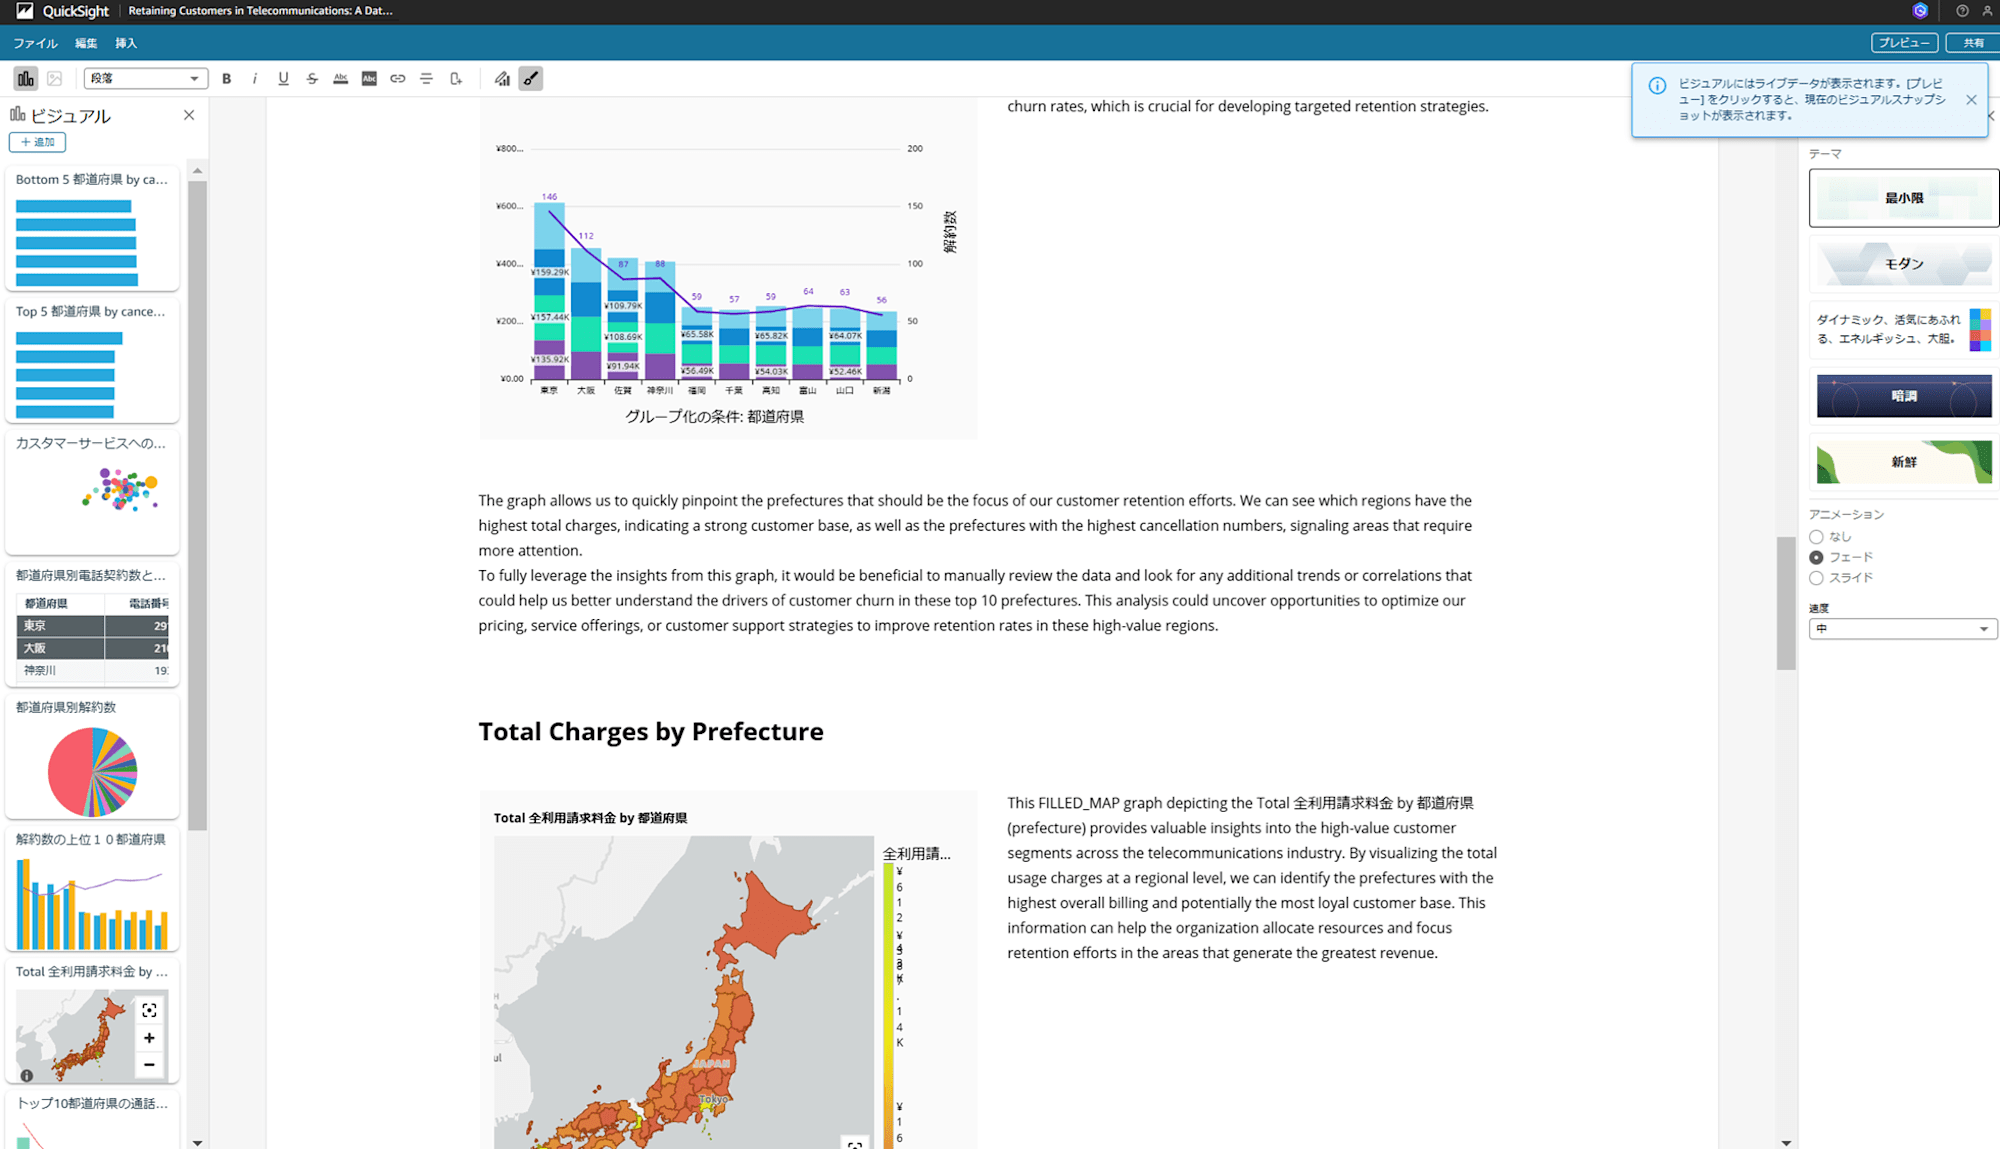Open the text alignment options
2000x1149 pixels.
coord(426,78)
